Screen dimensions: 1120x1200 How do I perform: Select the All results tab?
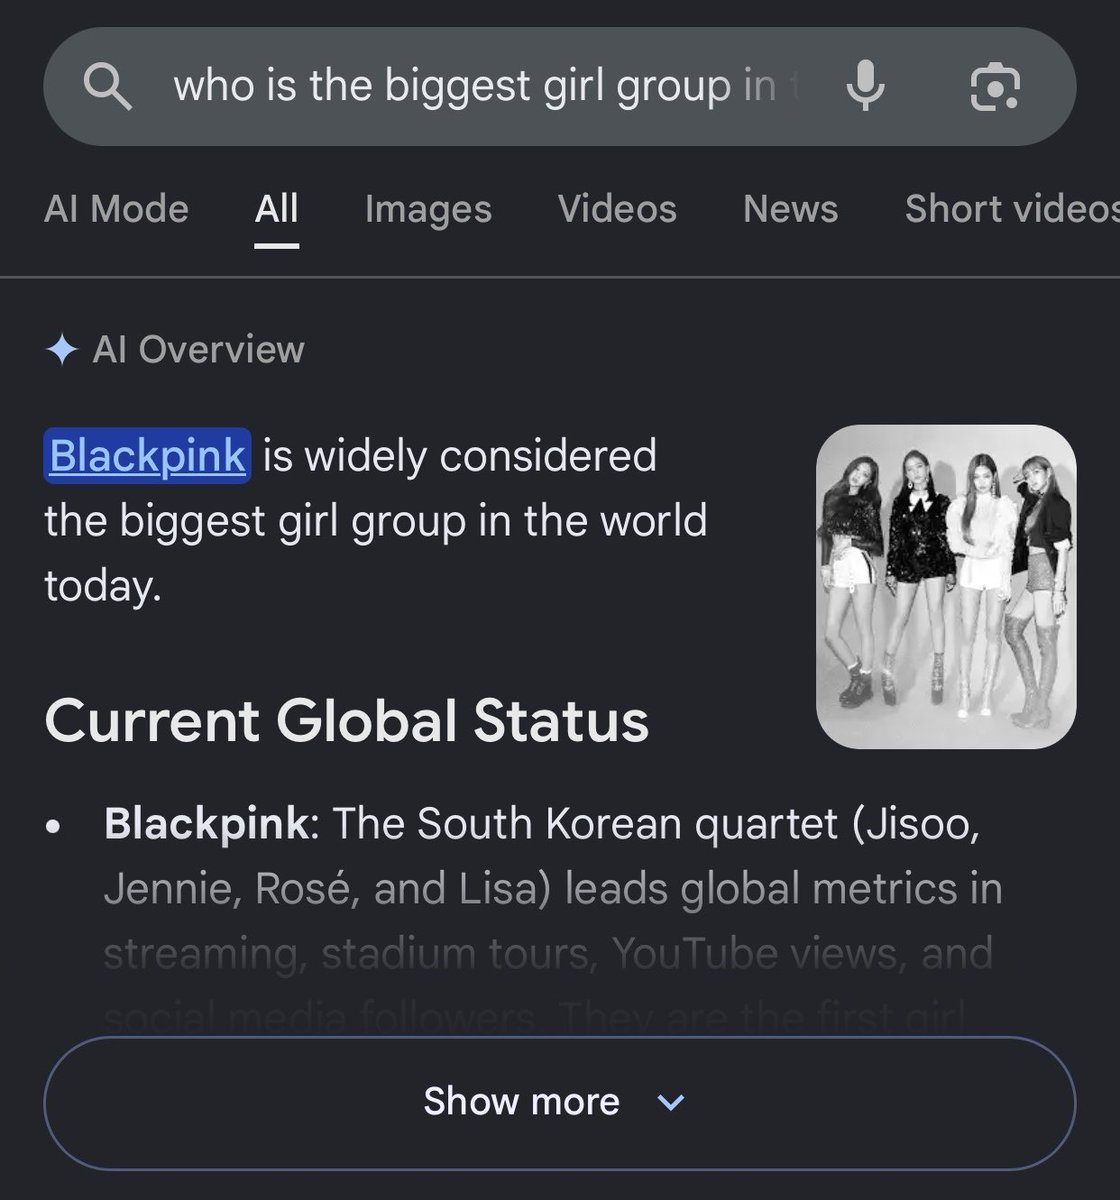pyautogui.click(x=276, y=209)
